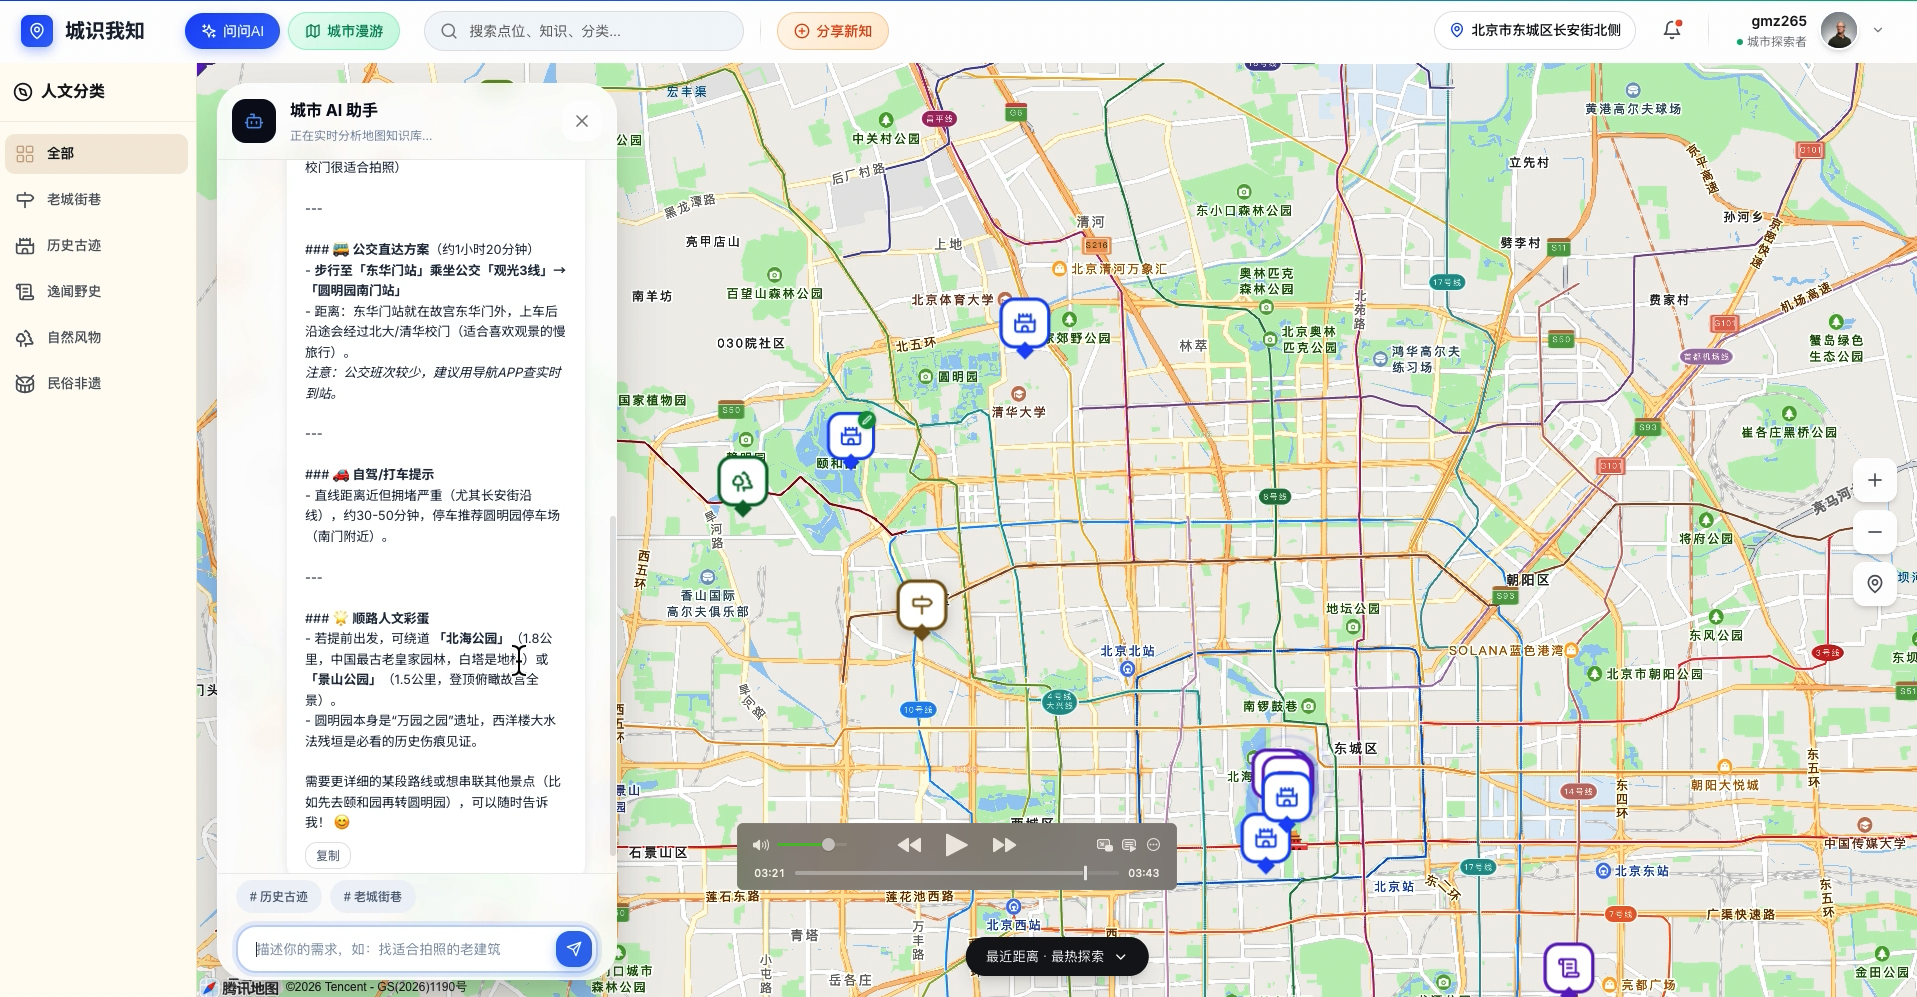Click the 城识我知 location logo icon

pyautogui.click(x=37, y=31)
